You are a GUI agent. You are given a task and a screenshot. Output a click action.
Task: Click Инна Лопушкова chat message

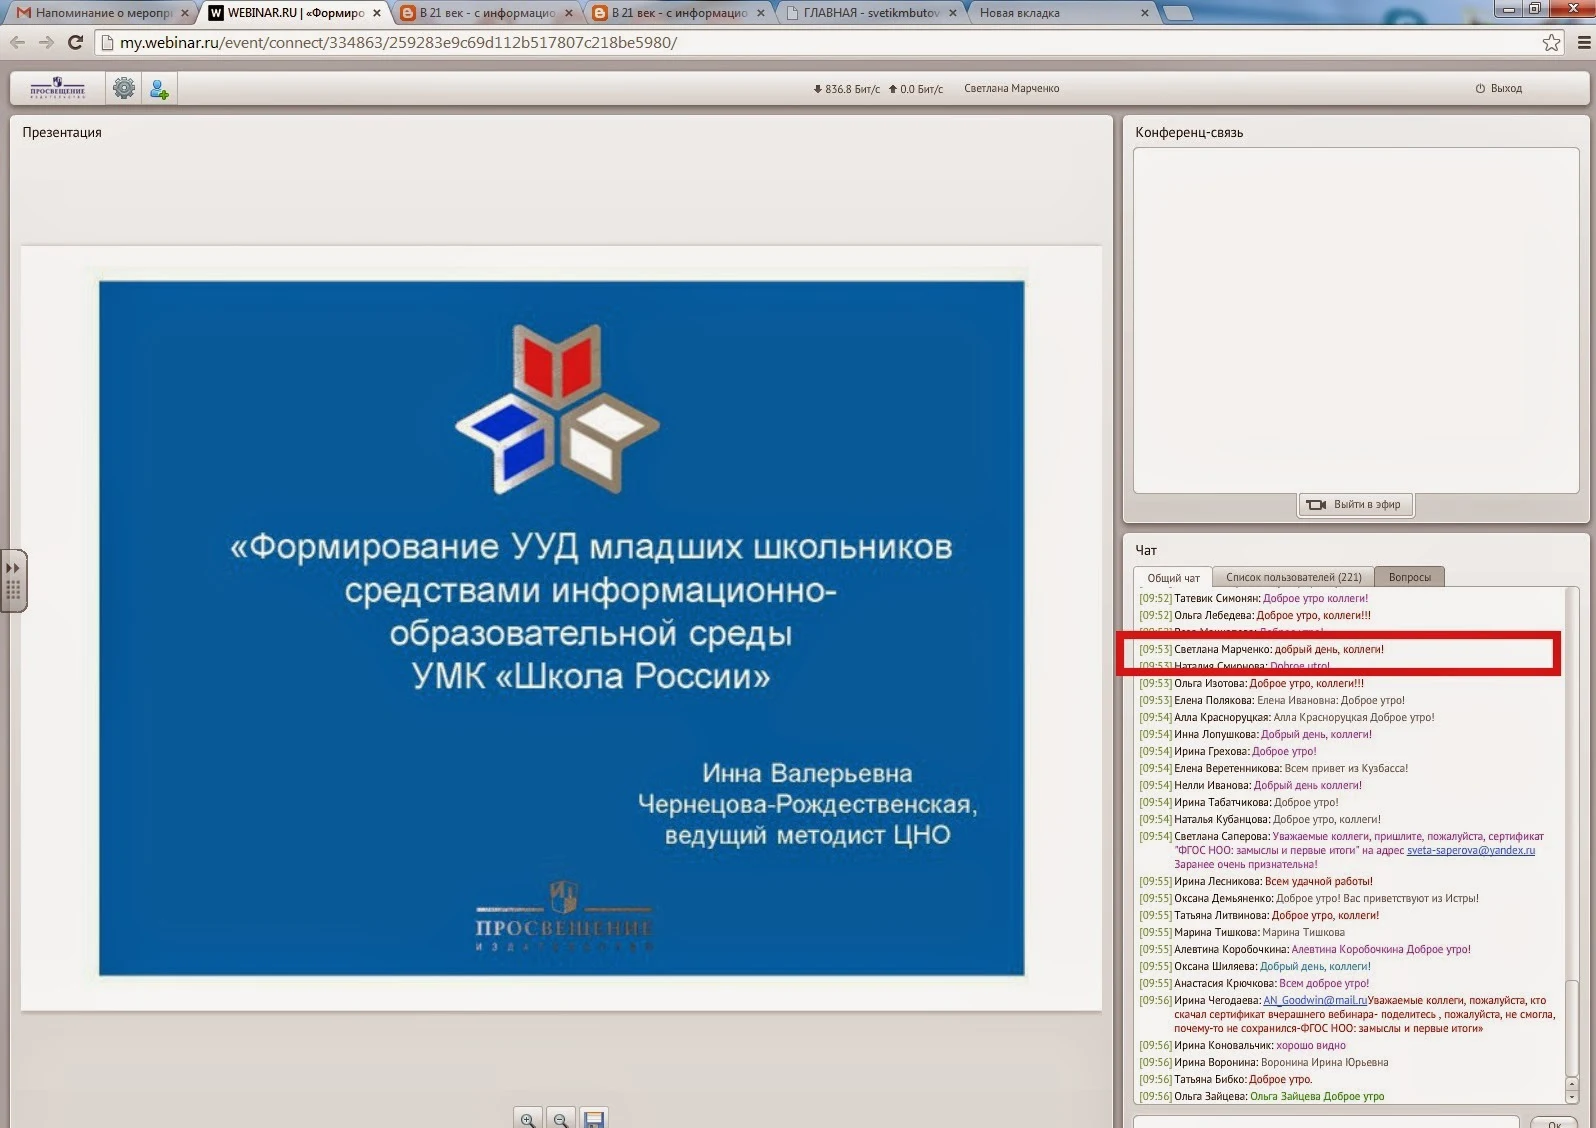[1255, 734]
